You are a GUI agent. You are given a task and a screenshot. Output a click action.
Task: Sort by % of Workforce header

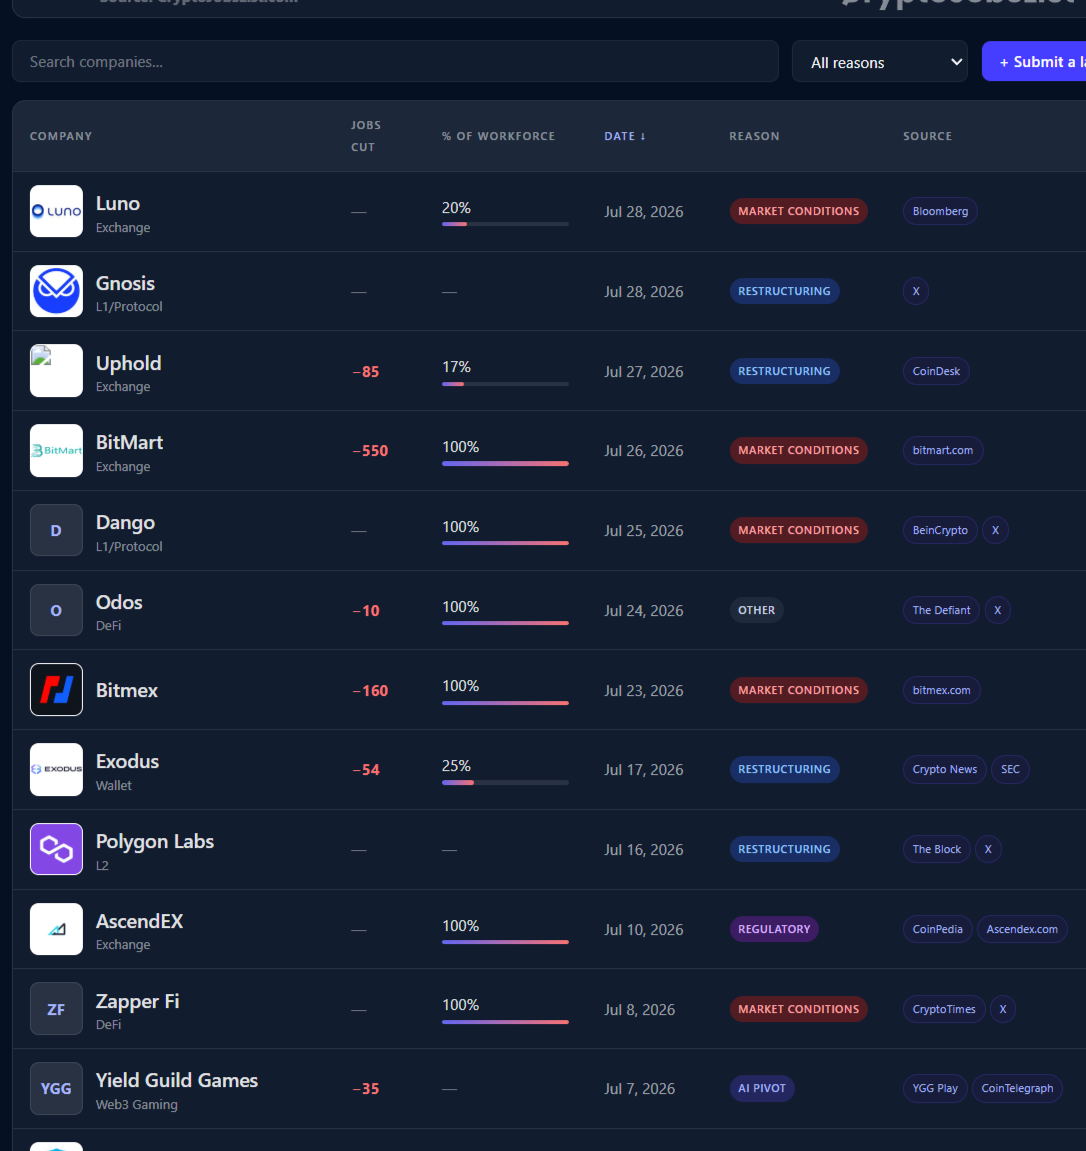(x=499, y=137)
